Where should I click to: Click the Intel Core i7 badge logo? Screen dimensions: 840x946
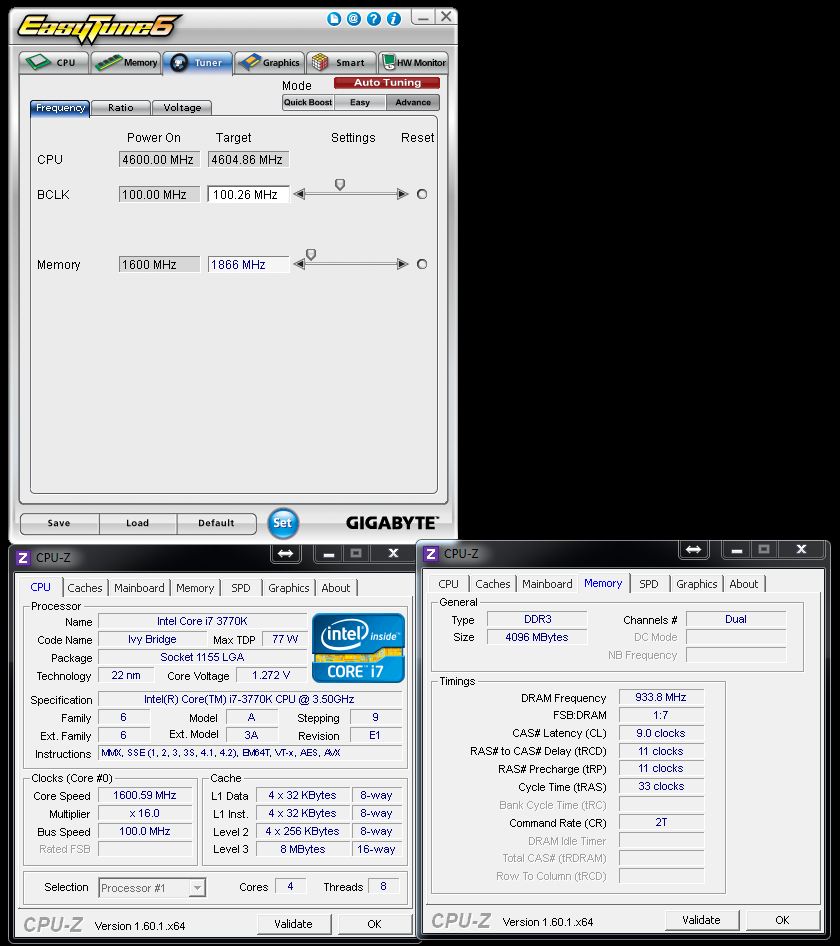(x=358, y=648)
